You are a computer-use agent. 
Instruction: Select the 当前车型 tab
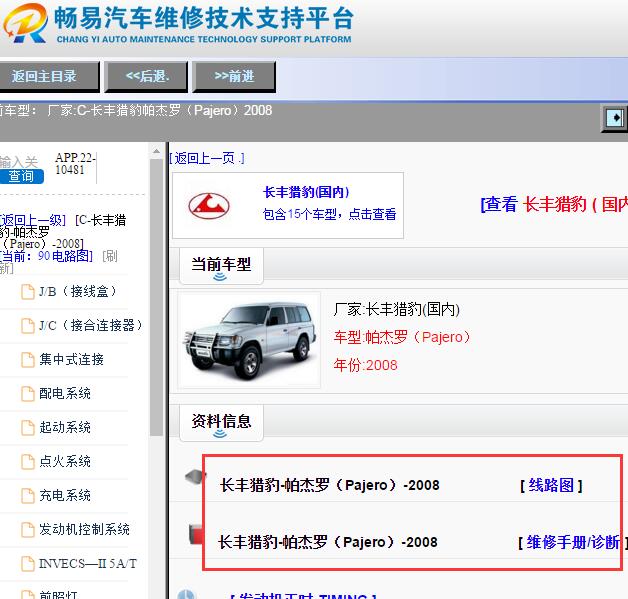[x=221, y=265]
